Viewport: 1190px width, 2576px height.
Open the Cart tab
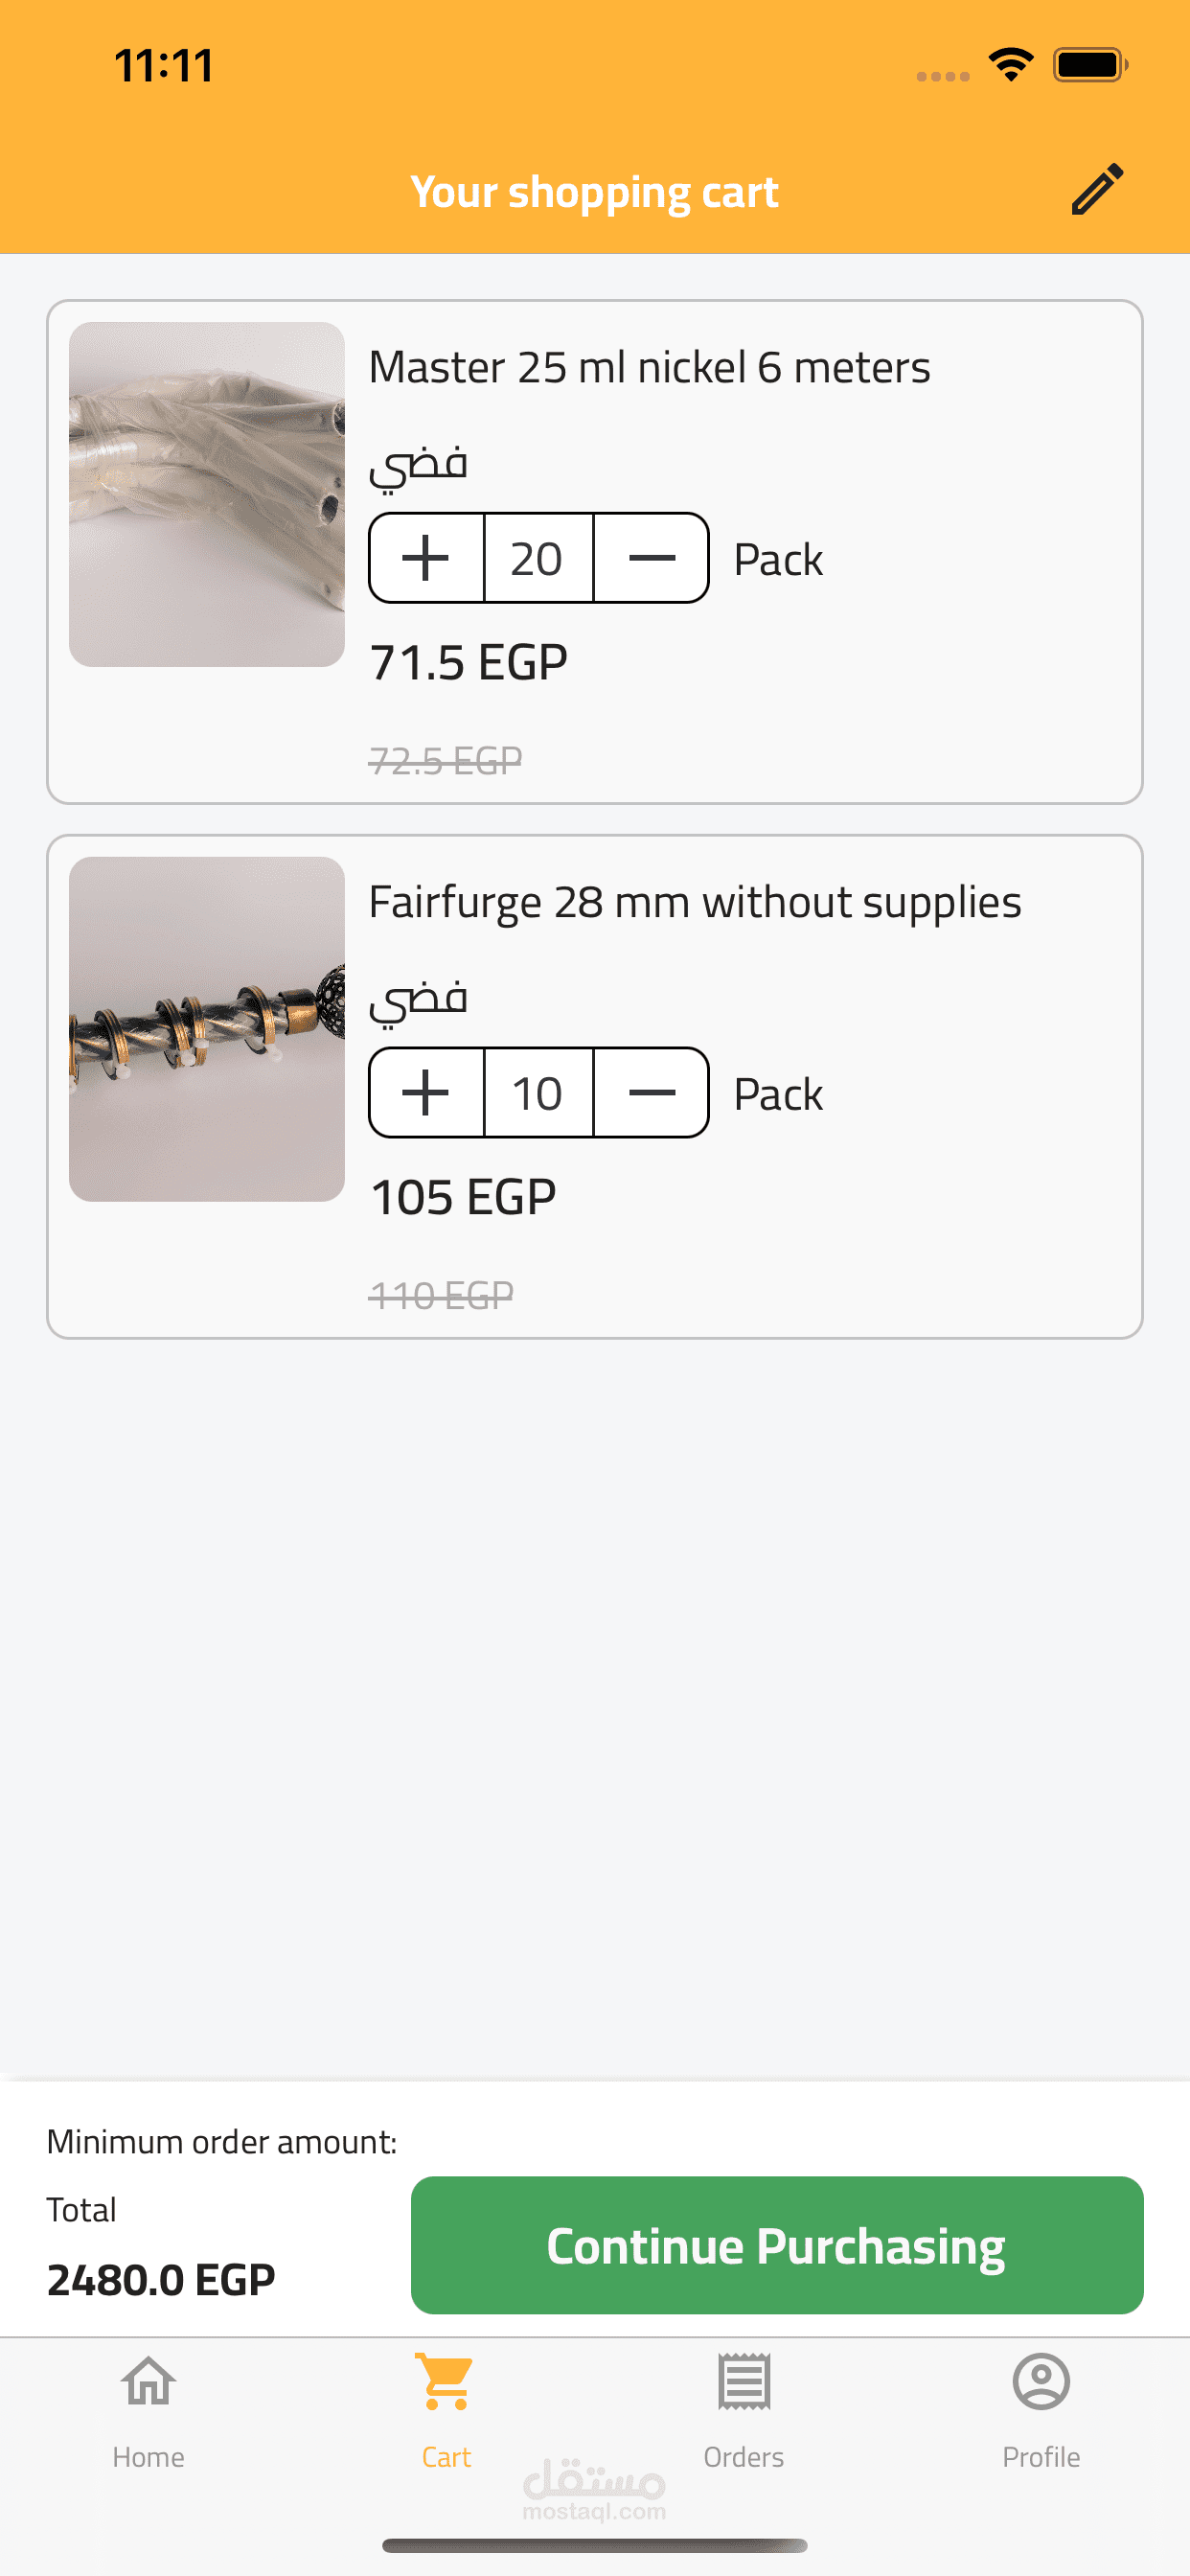446,2410
